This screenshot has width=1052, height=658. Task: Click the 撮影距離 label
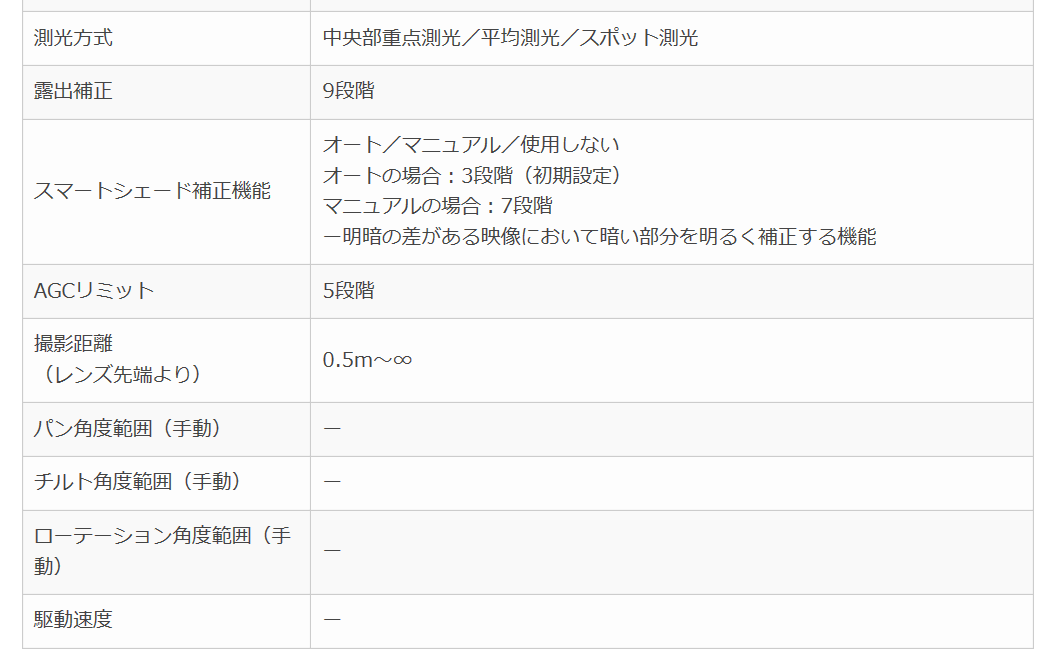(x=73, y=343)
